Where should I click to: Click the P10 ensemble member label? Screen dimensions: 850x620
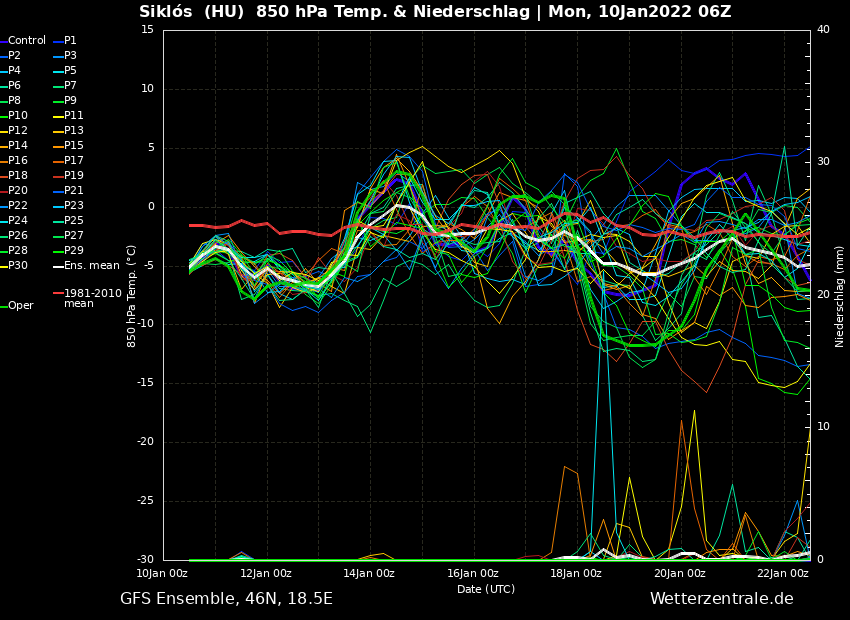tap(18, 116)
